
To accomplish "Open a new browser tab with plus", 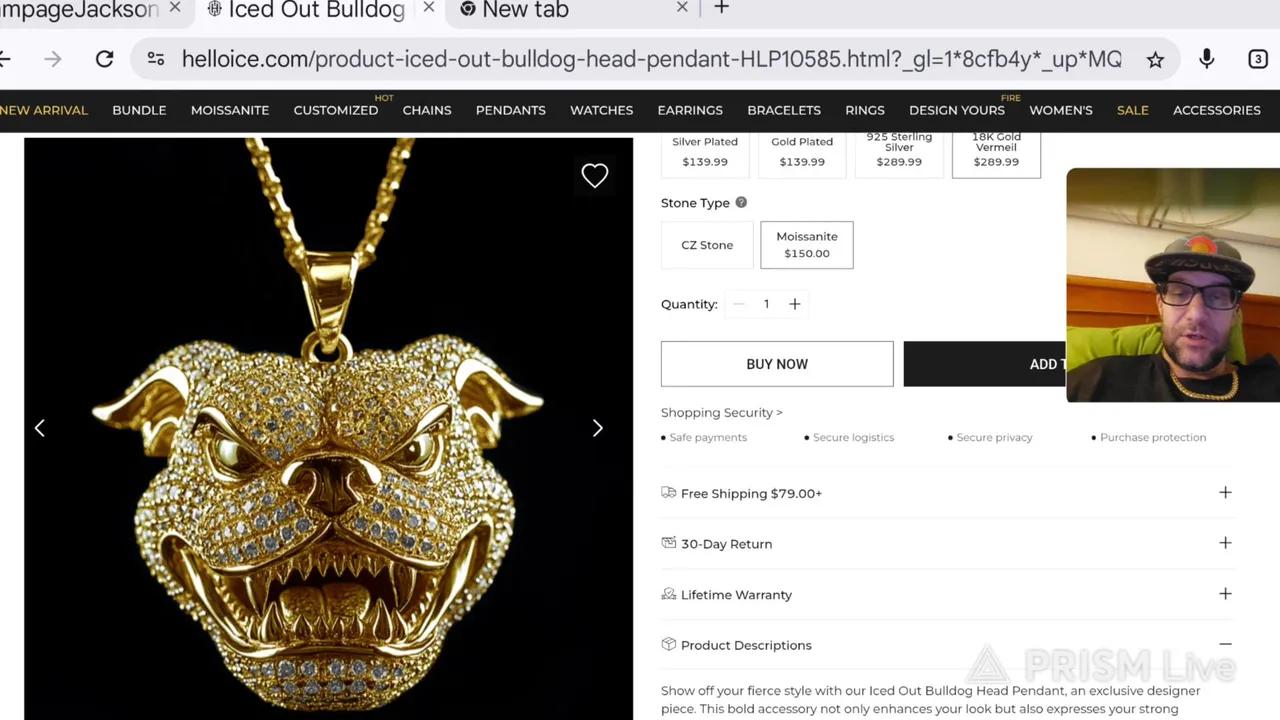I will (x=721, y=9).
